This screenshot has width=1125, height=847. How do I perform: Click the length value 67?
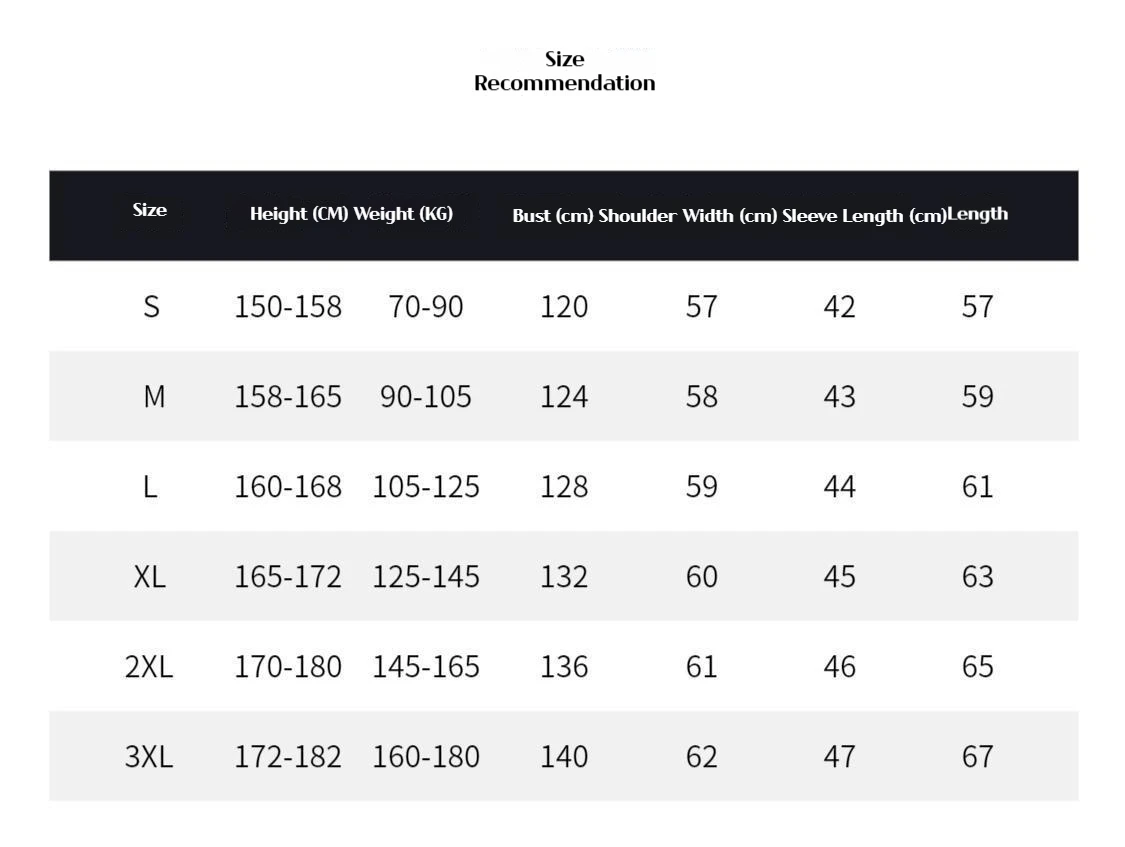tap(977, 756)
